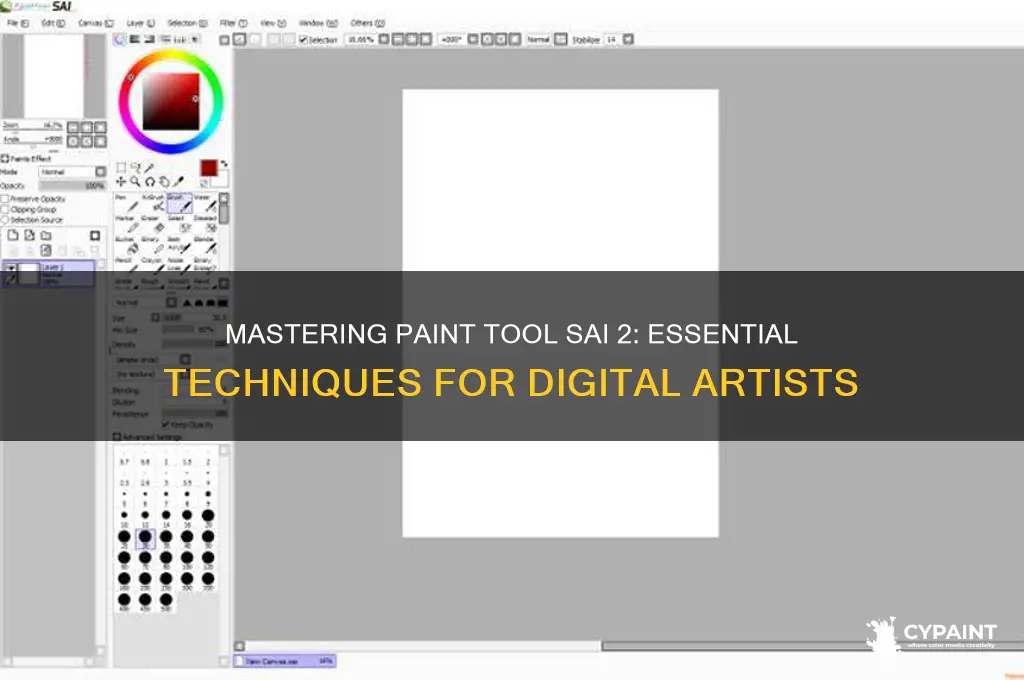Expand the Advanced Settings section
This screenshot has width=1024, height=680.
(117, 436)
